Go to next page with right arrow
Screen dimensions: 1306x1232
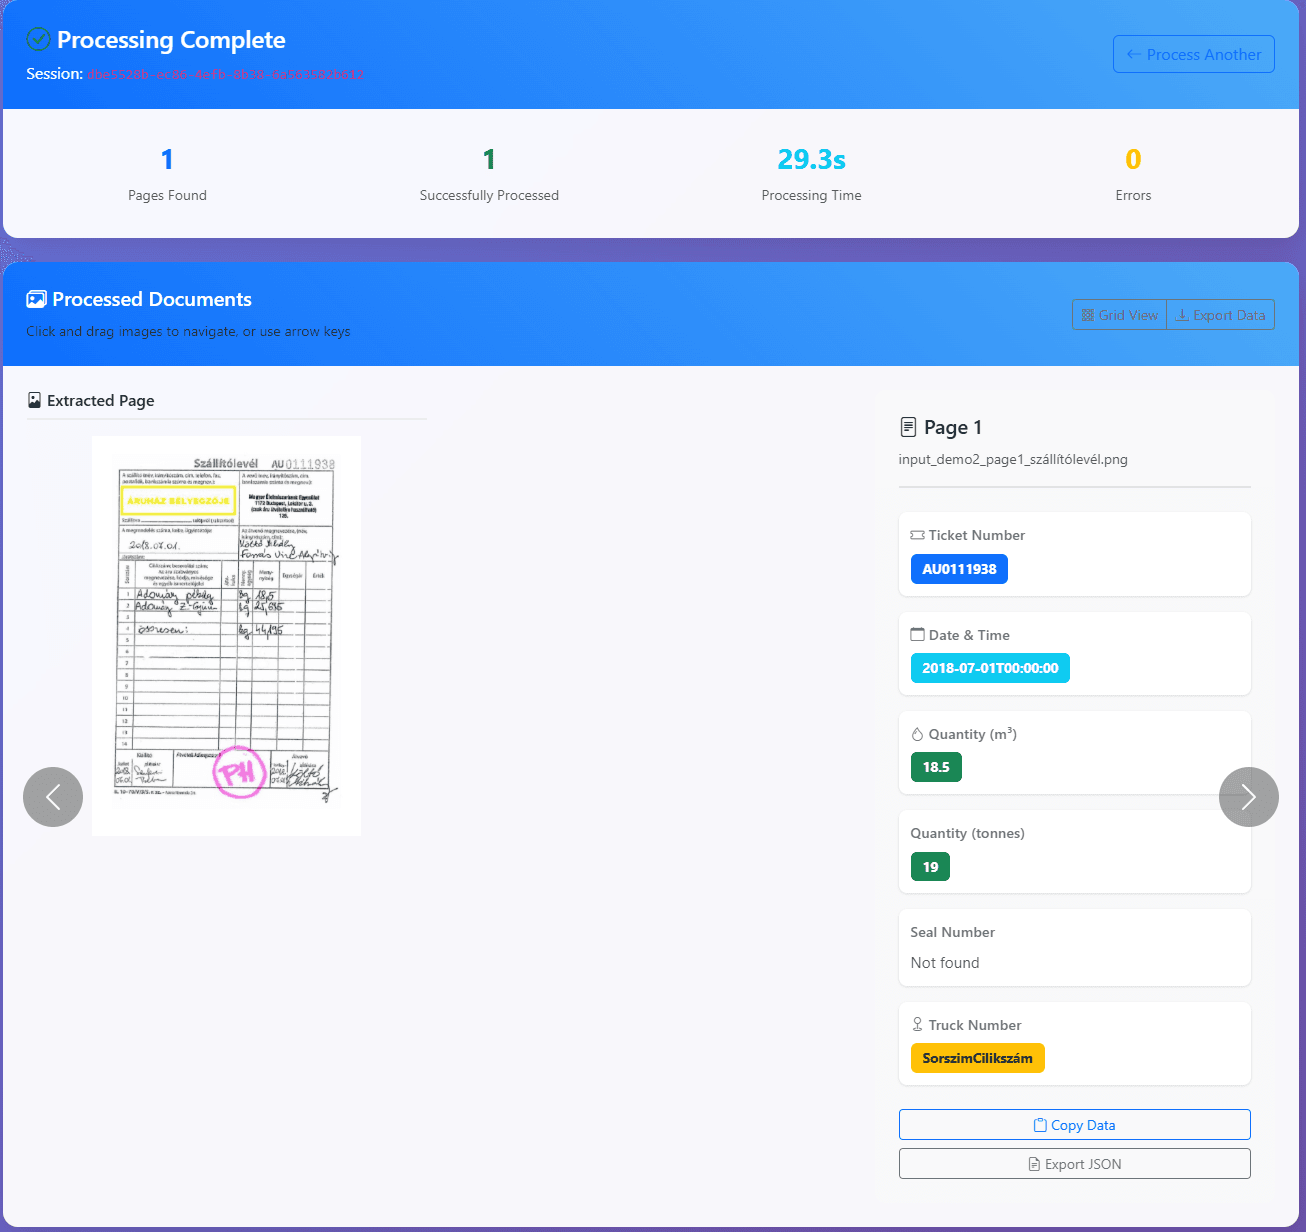(1248, 797)
